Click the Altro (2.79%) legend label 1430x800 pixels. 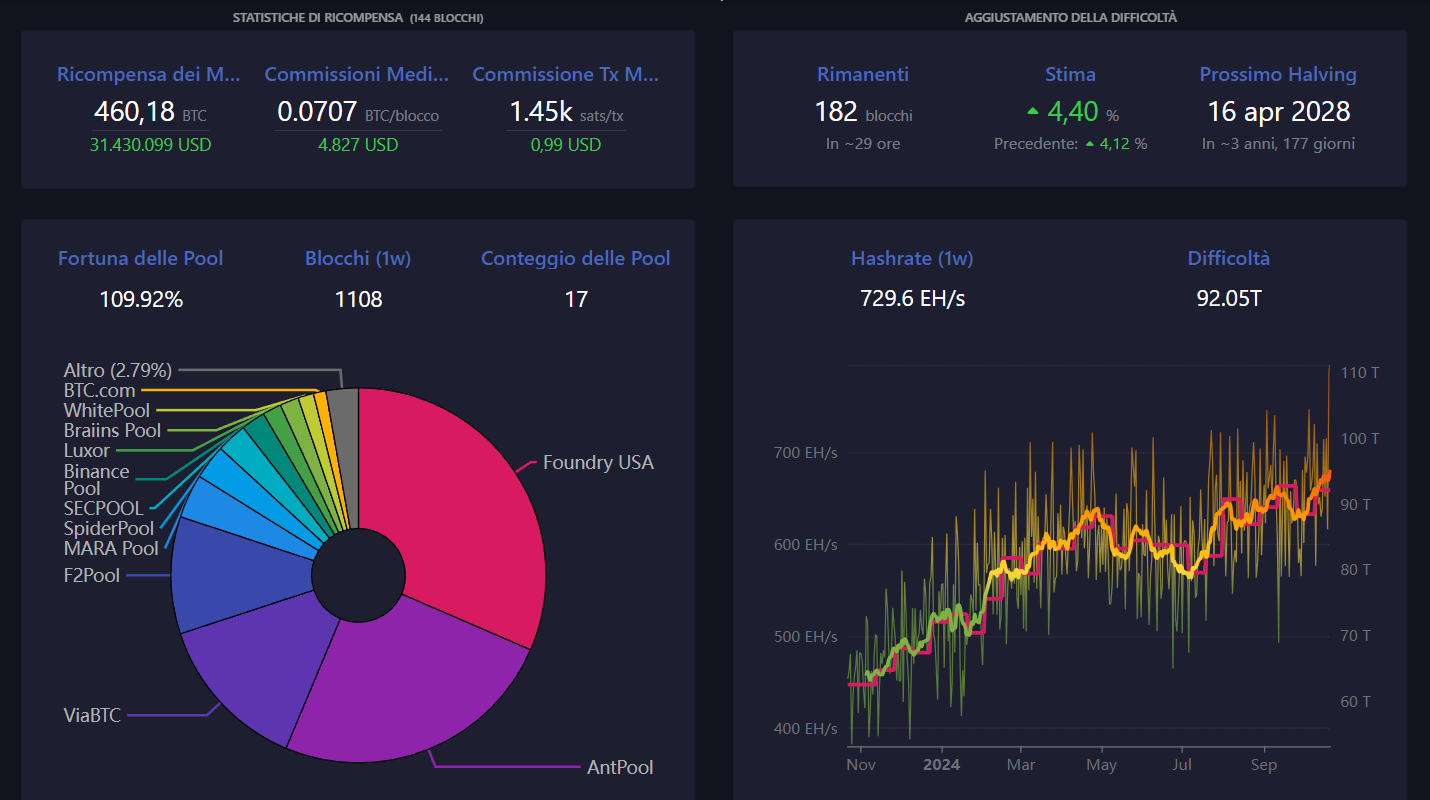pos(118,370)
